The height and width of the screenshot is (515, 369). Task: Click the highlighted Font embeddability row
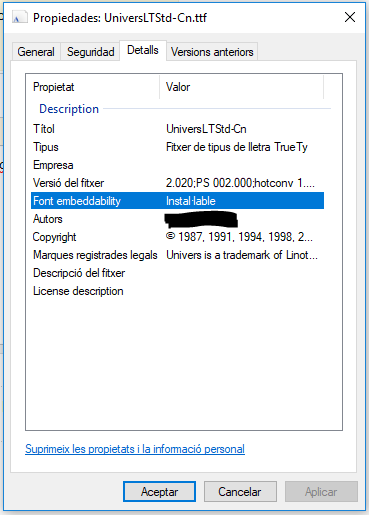177,201
